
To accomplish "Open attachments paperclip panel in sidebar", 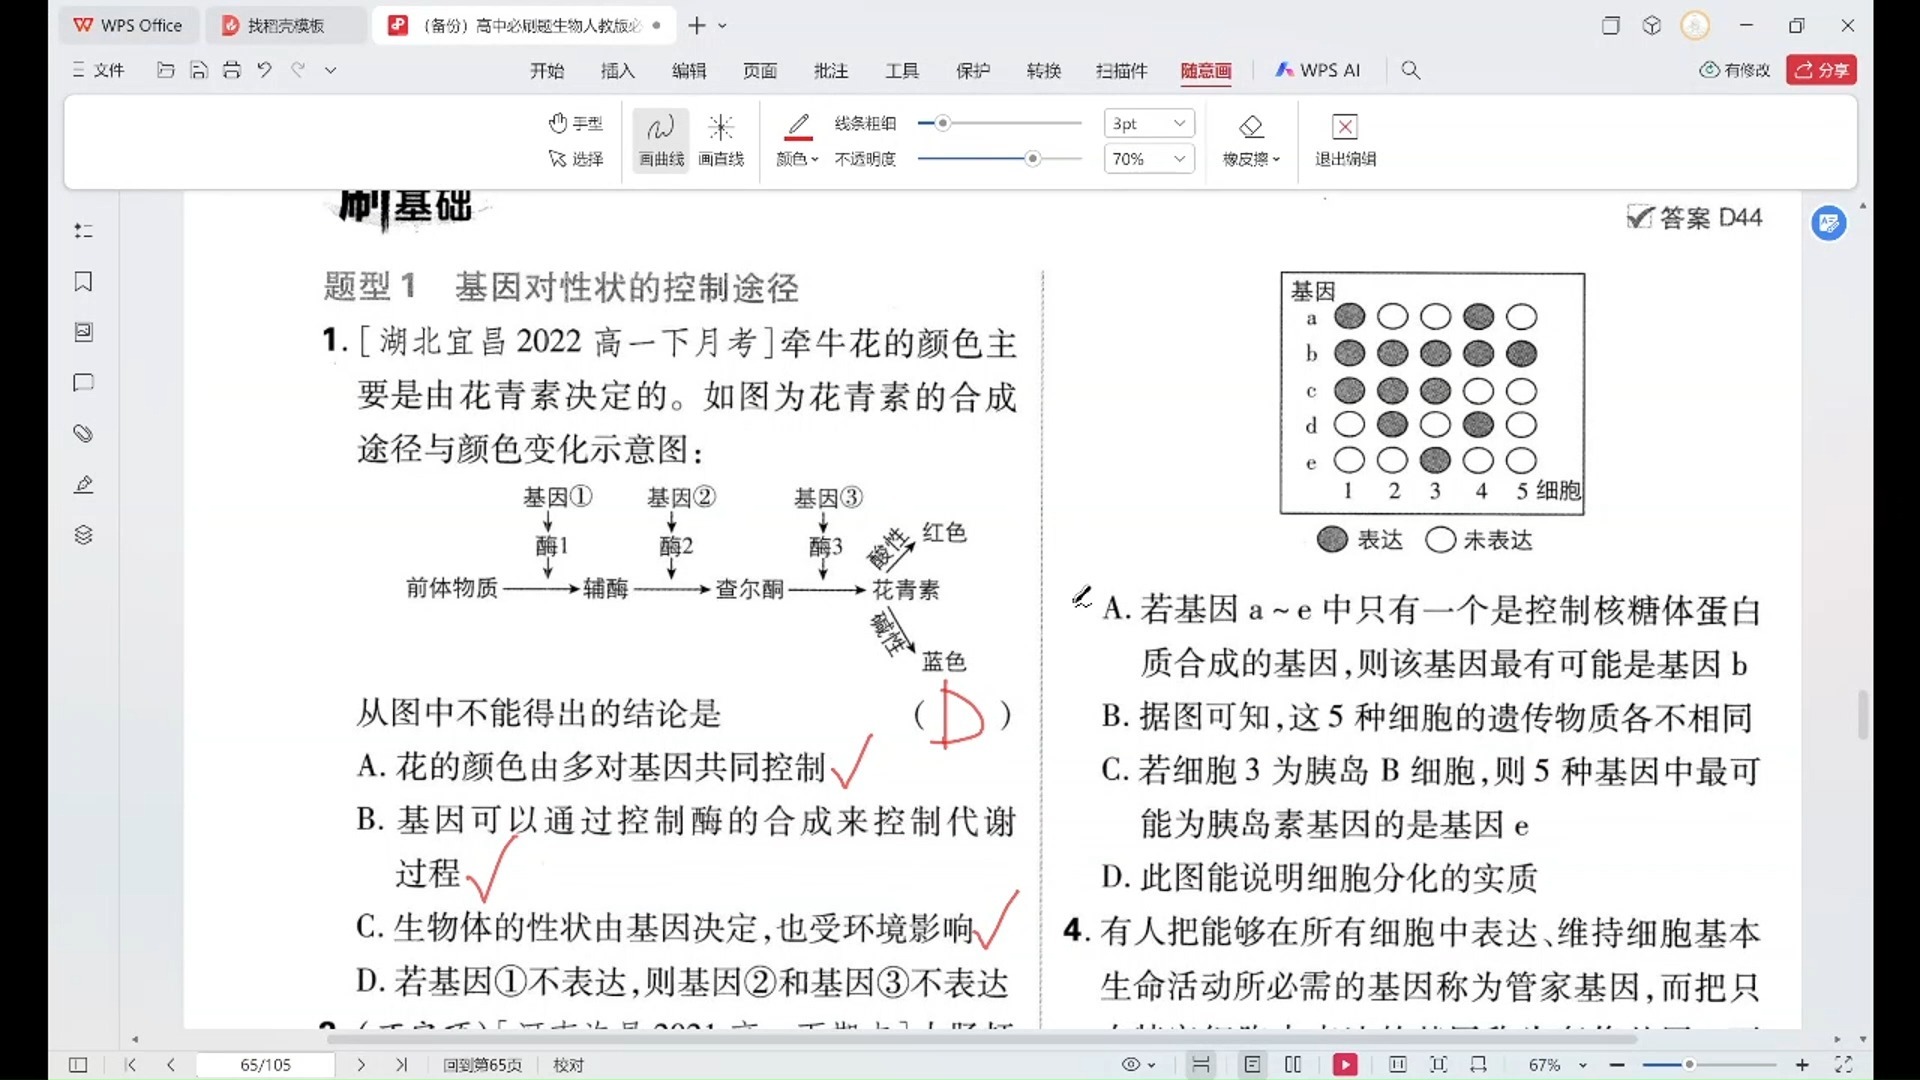I will [84, 434].
